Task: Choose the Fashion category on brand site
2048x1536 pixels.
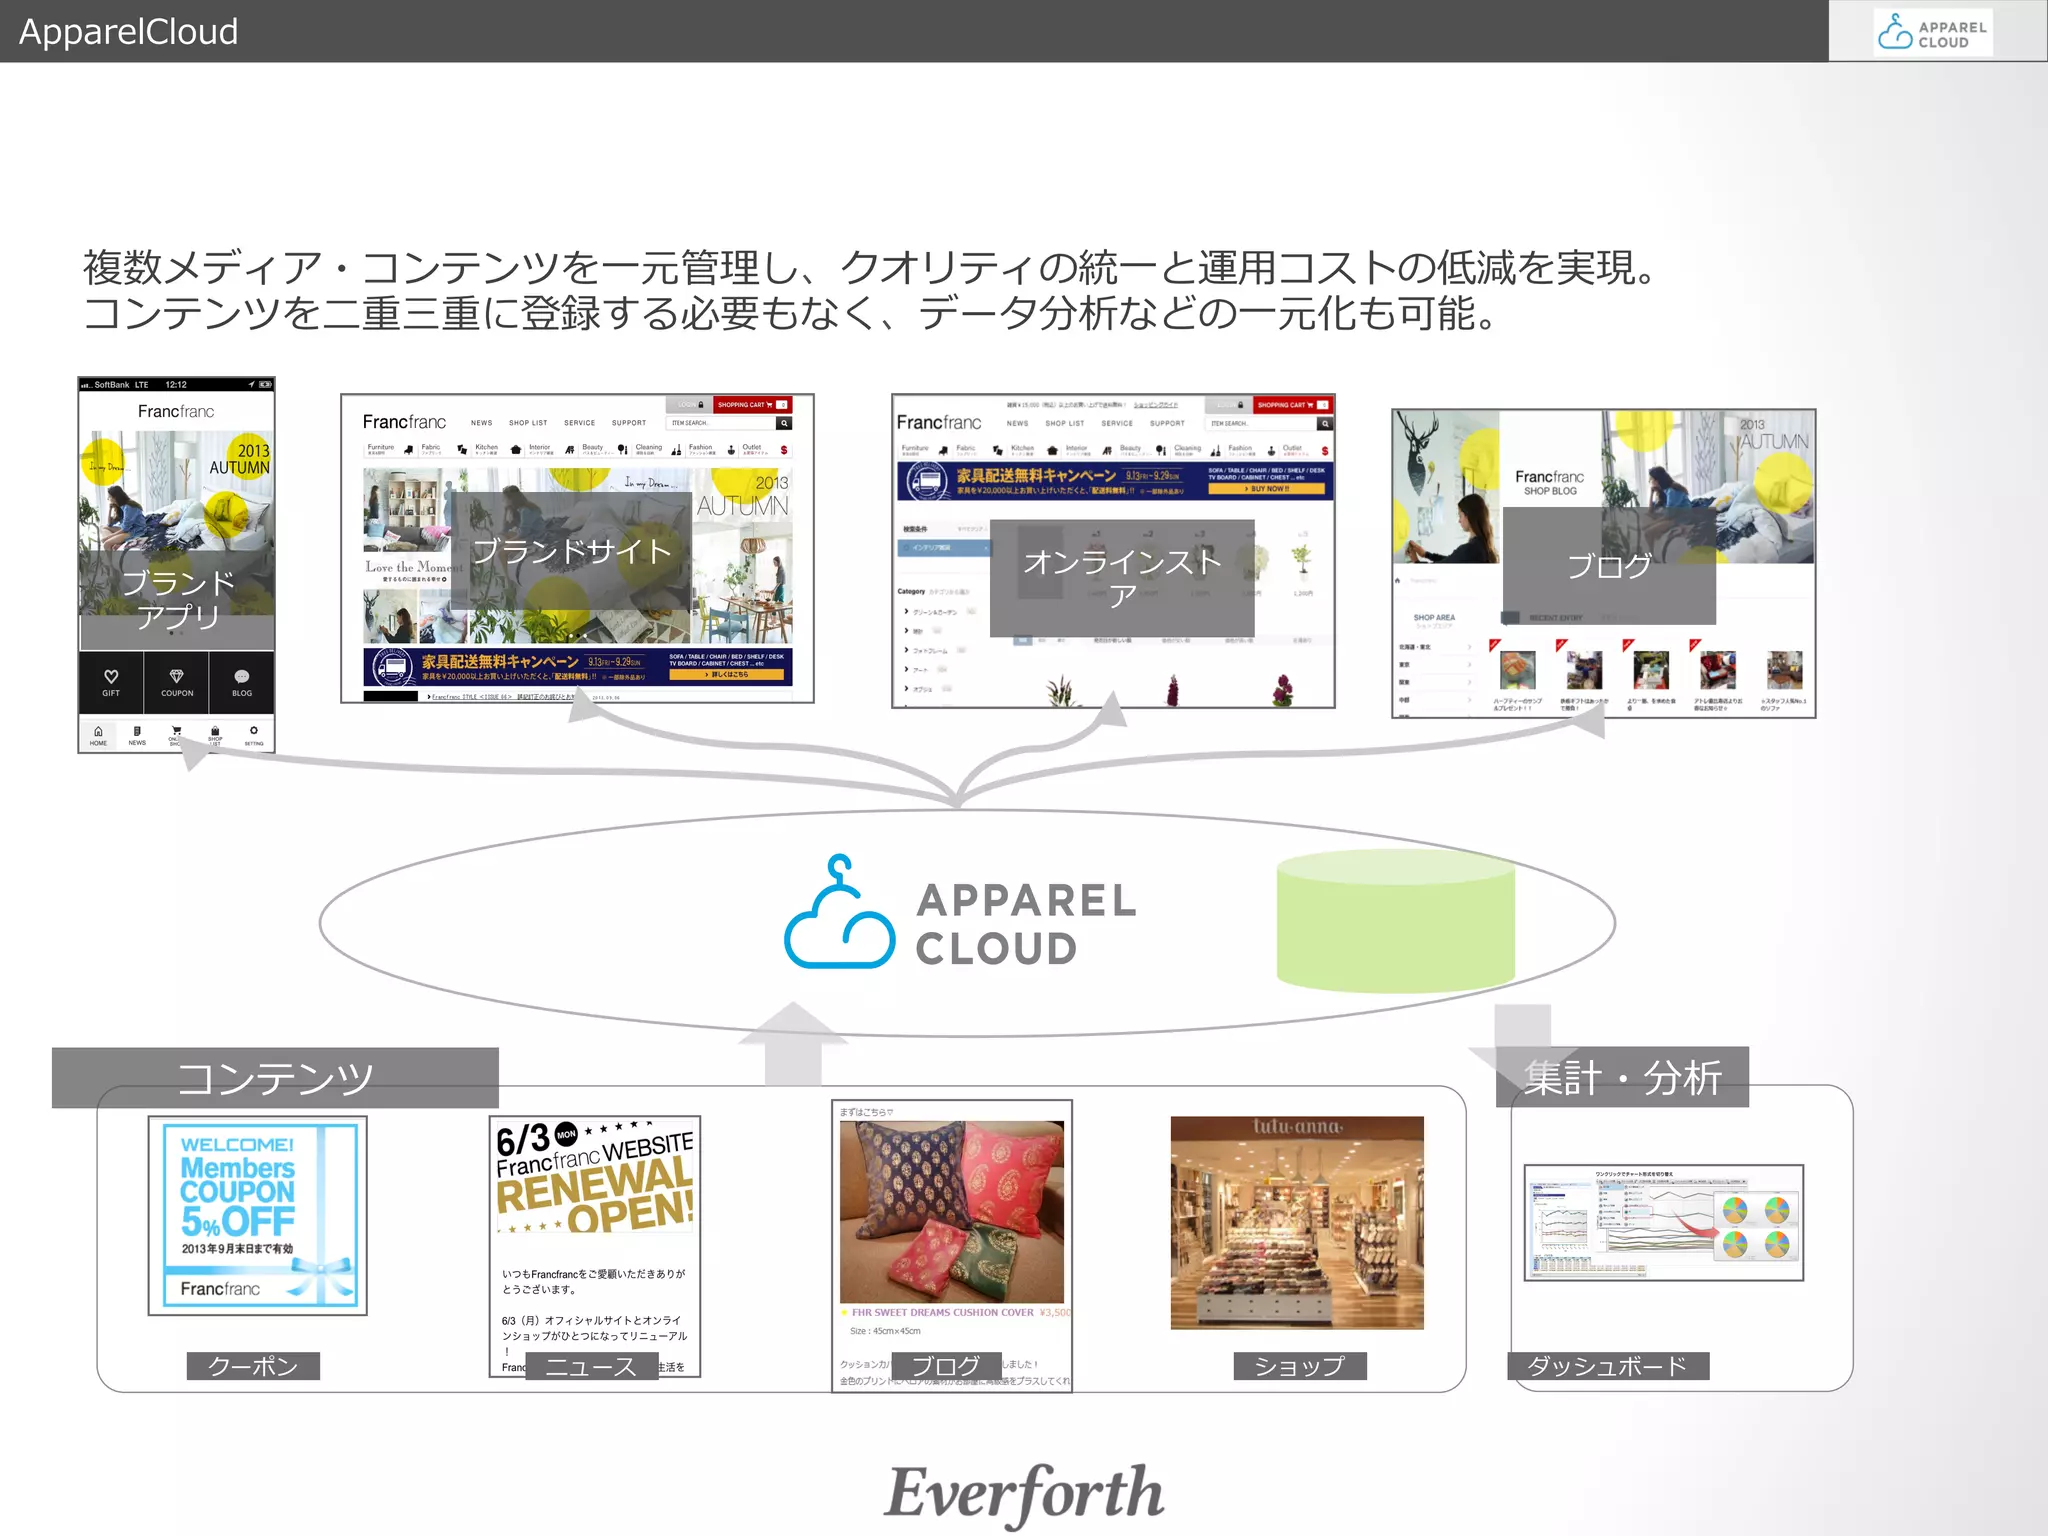Action: click(x=711, y=450)
